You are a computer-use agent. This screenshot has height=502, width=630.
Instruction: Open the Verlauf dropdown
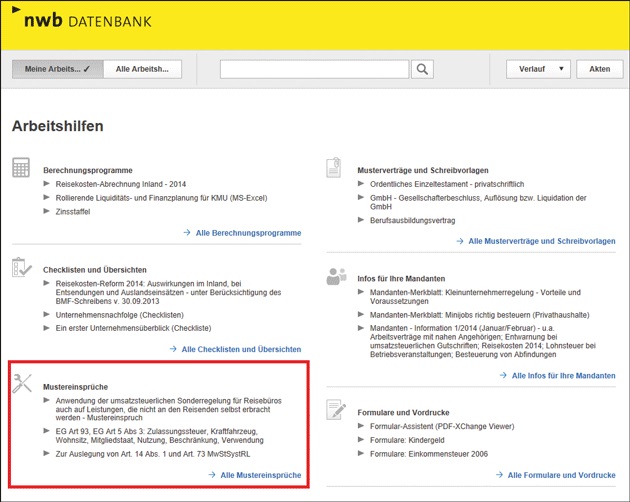[x=538, y=69]
